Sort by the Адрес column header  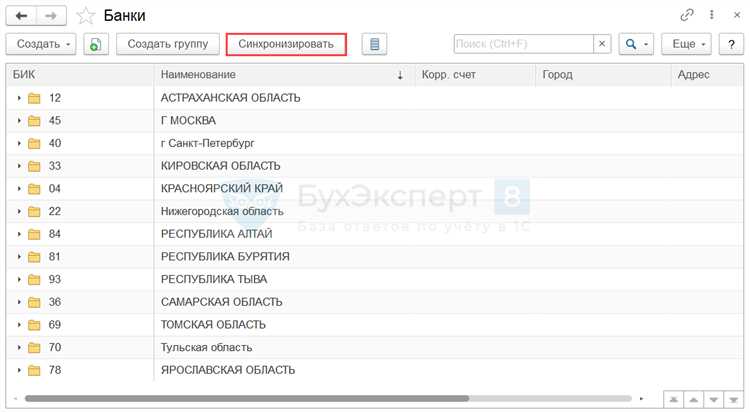(x=707, y=75)
